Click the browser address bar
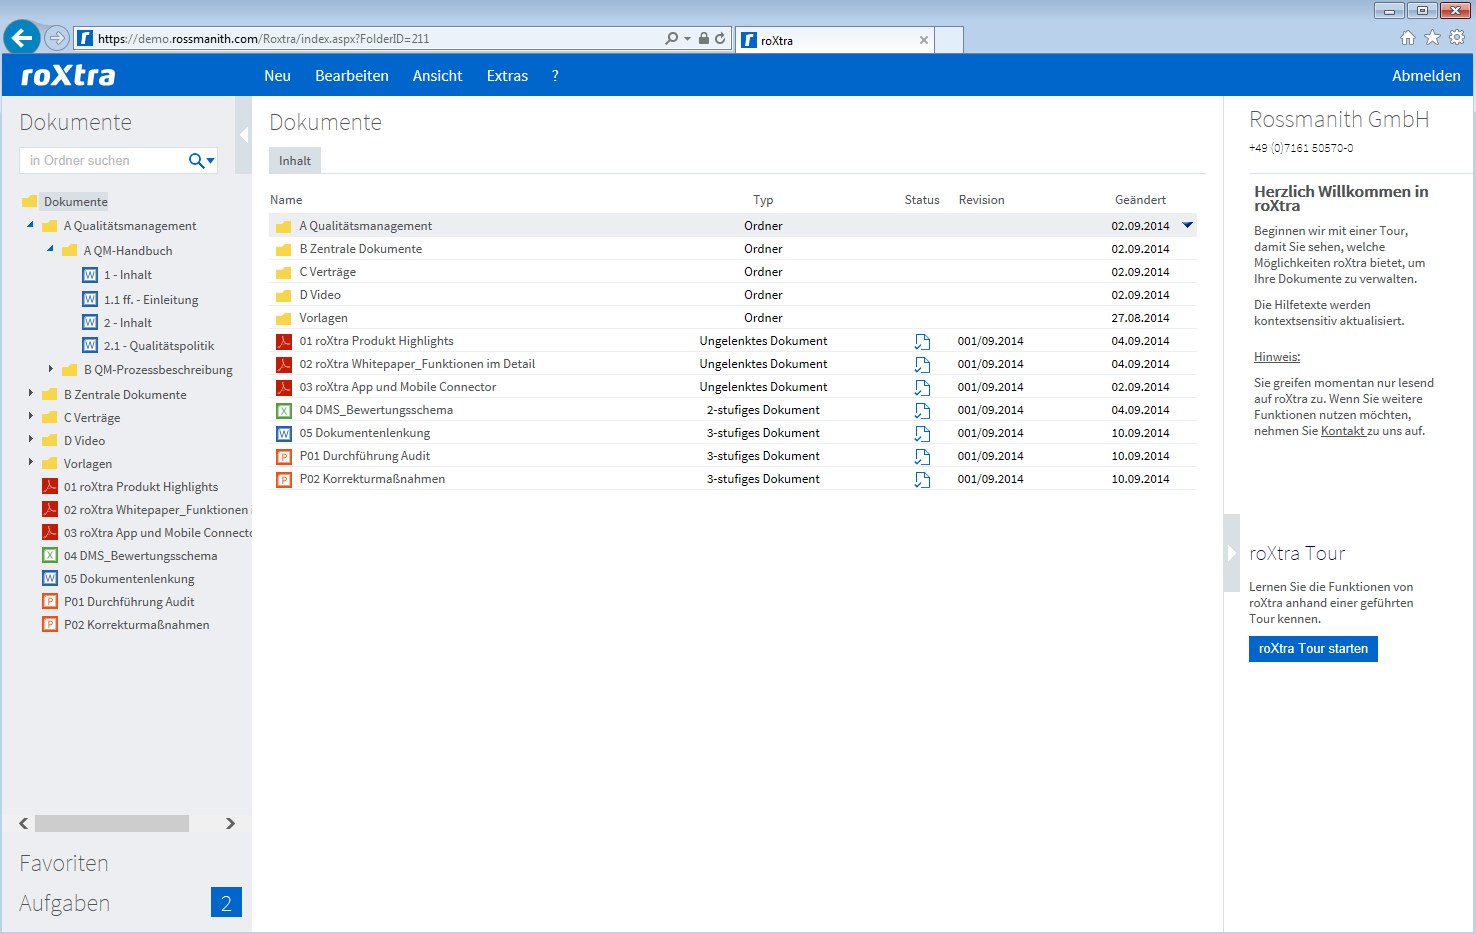The width and height of the screenshot is (1476, 934). tap(370, 39)
